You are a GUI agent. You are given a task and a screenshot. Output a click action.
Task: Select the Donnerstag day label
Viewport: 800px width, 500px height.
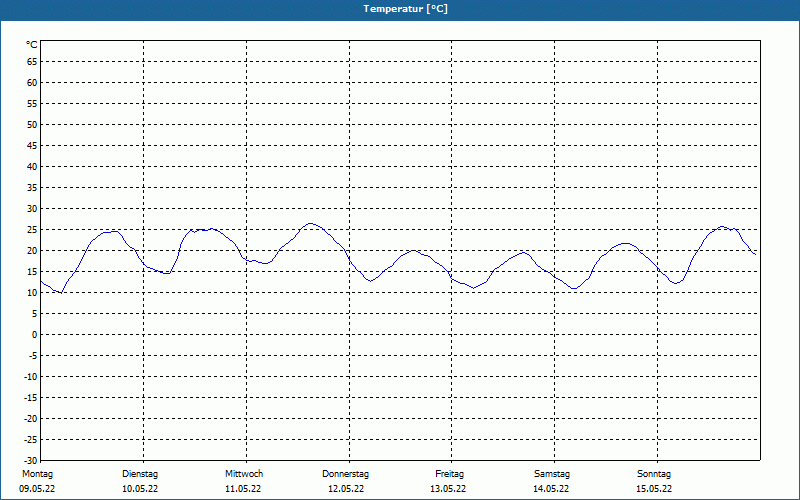click(x=345, y=474)
